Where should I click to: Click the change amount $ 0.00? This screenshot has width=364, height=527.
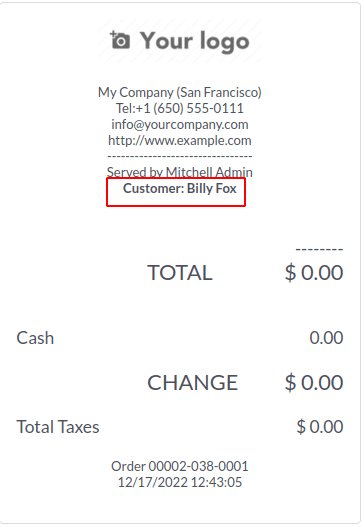[x=314, y=383]
